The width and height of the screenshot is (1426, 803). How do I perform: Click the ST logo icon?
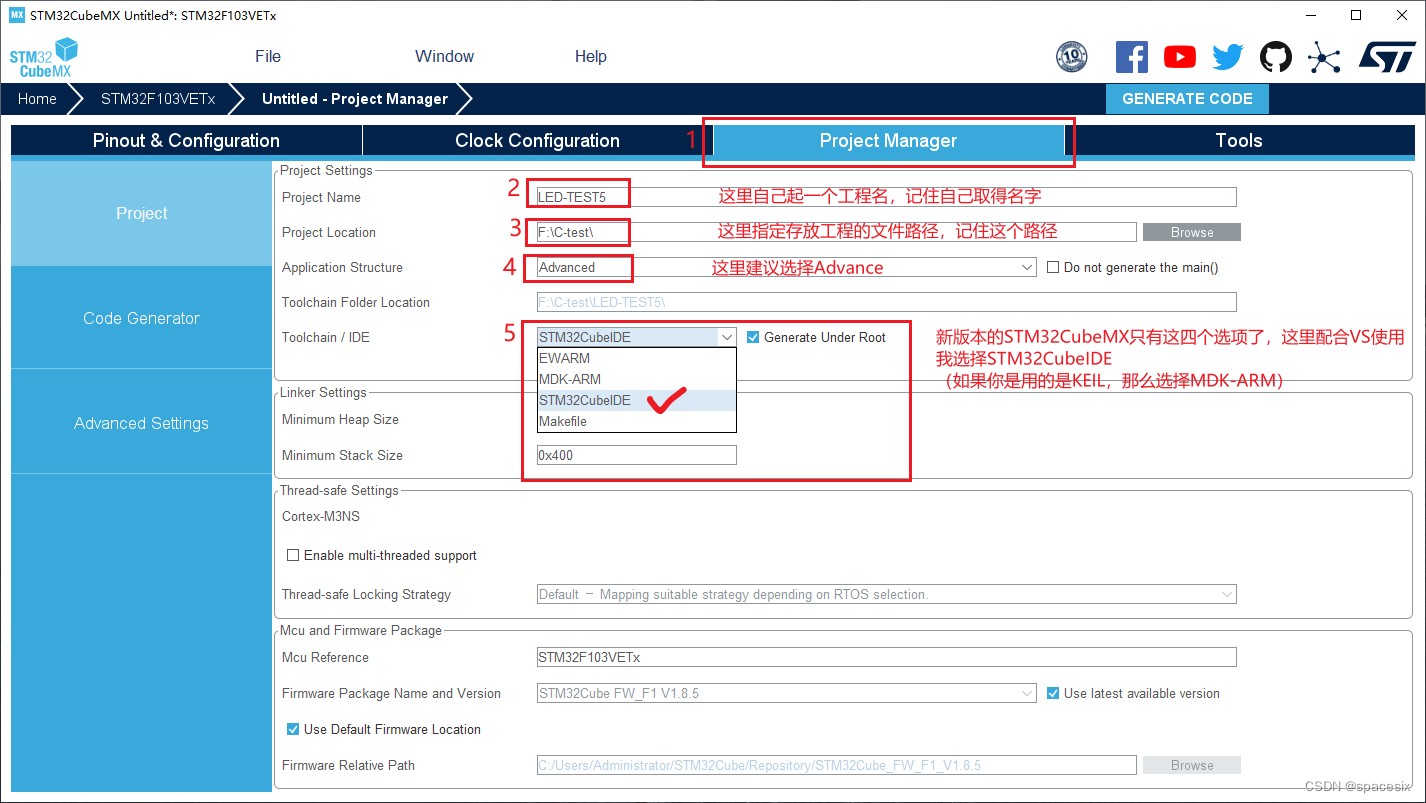pyautogui.click(x=1387, y=57)
